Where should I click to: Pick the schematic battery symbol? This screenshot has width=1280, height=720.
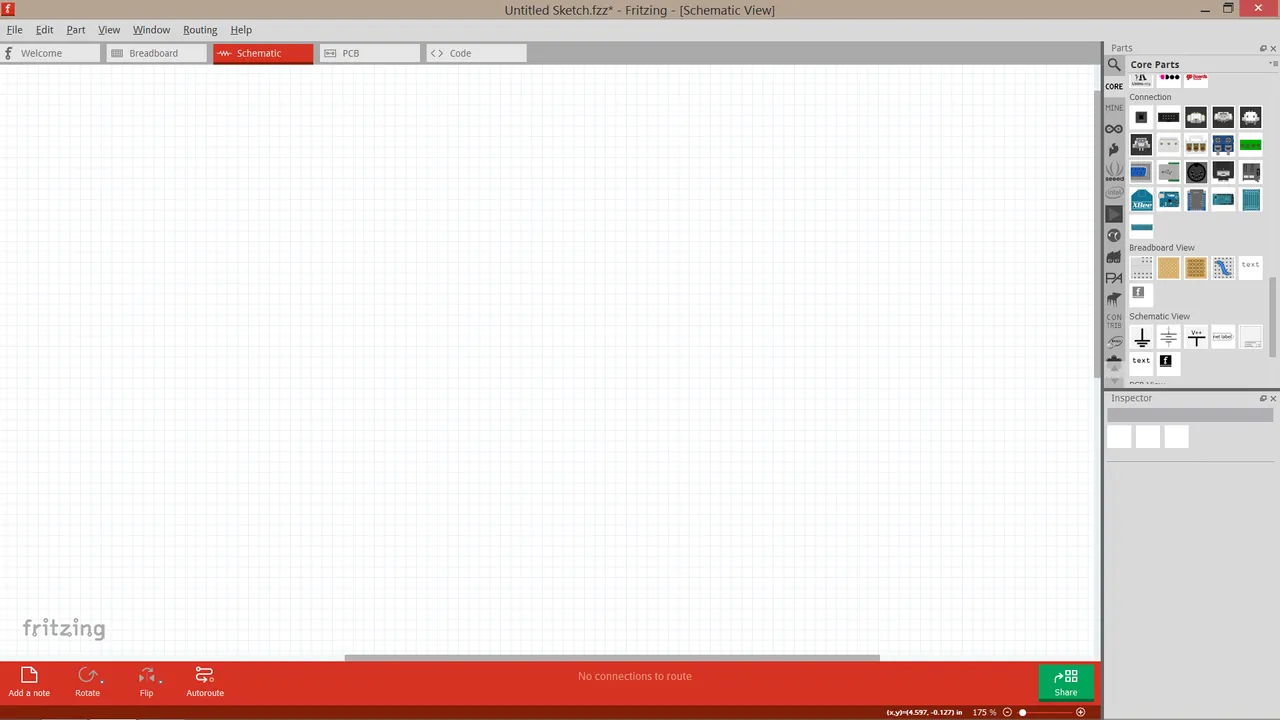click(1168, 338)
